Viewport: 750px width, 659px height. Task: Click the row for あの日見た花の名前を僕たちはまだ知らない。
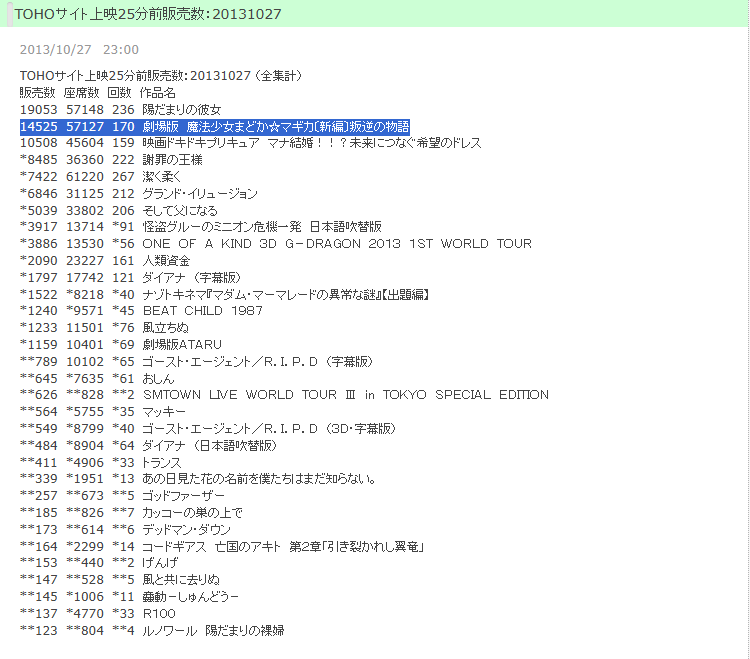(199, 479)
